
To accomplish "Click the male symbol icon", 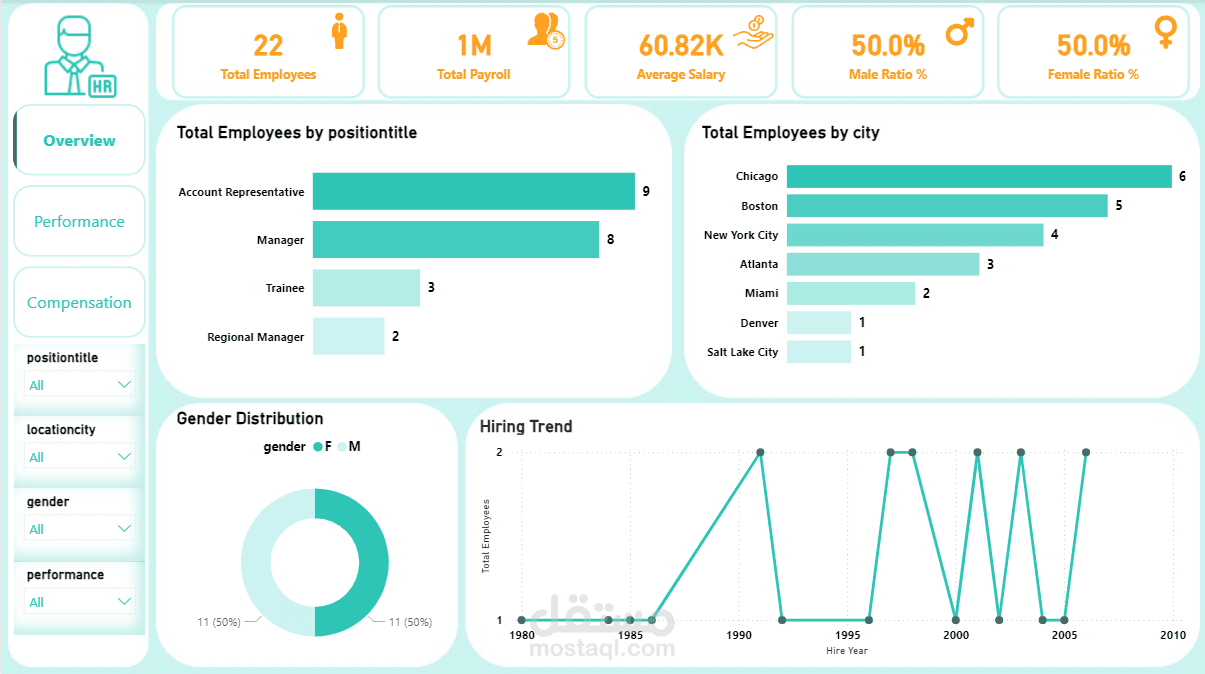I will click(x=959, y=34).
